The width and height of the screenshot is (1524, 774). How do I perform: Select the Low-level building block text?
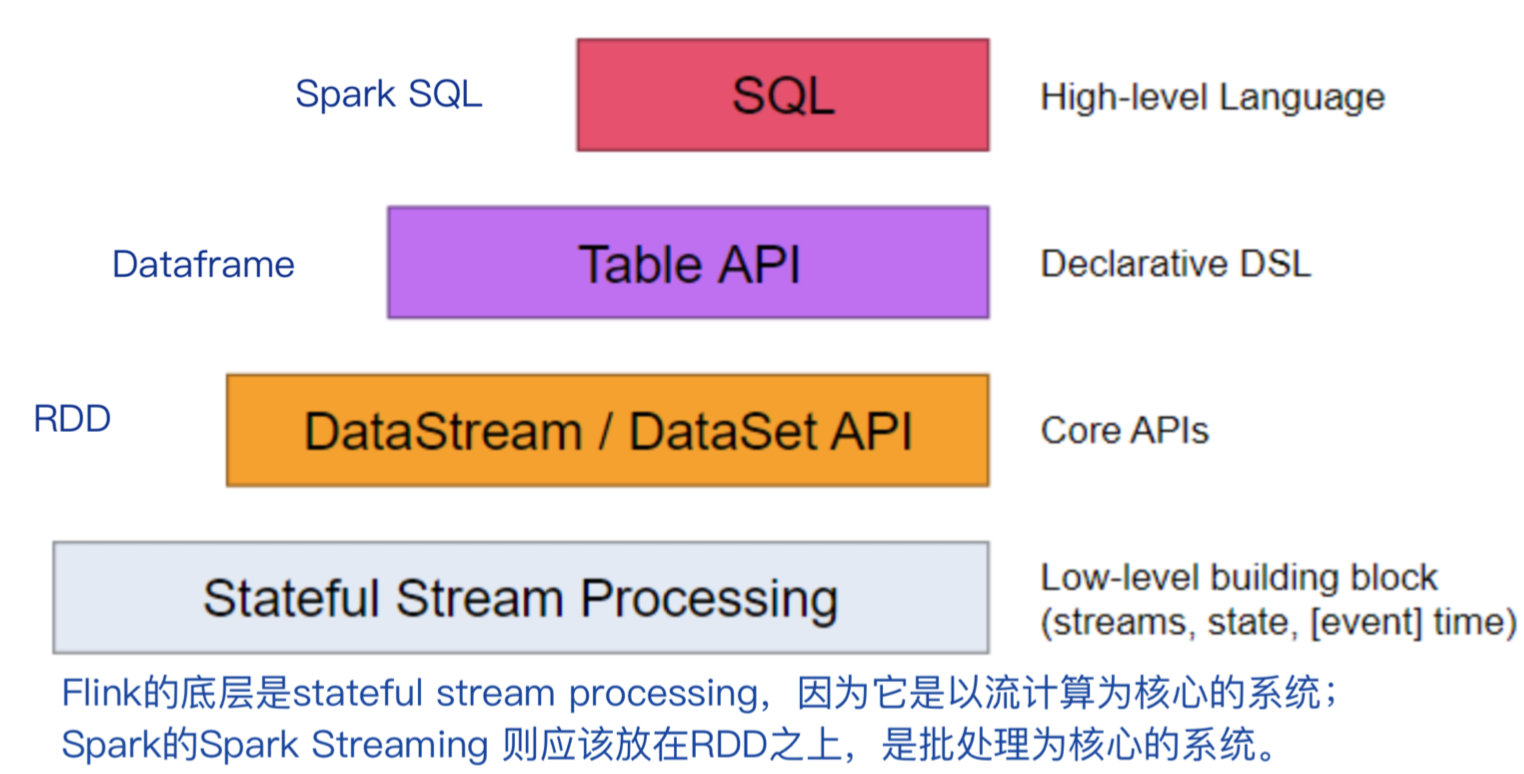click(x=1238, y=578)
